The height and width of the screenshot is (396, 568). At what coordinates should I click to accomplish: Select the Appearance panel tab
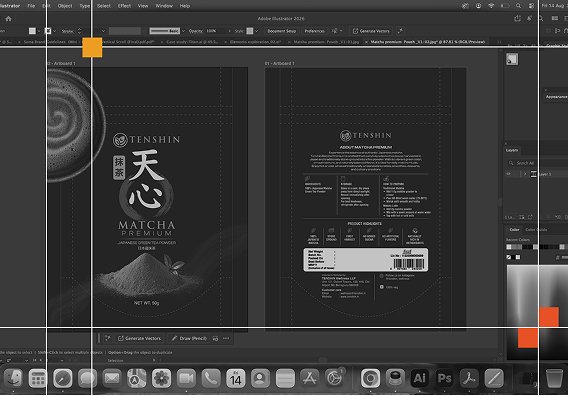pos(556,97)
